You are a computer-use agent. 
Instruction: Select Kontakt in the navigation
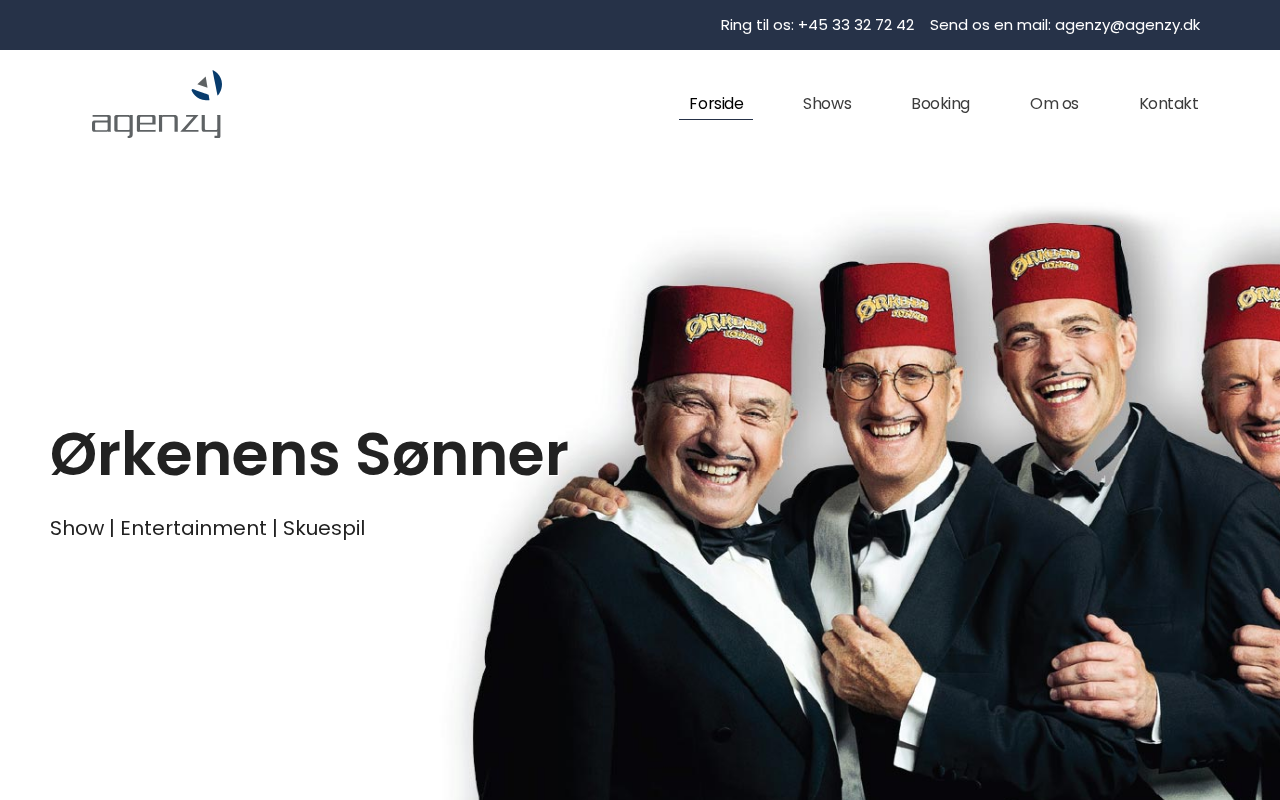1168,104
